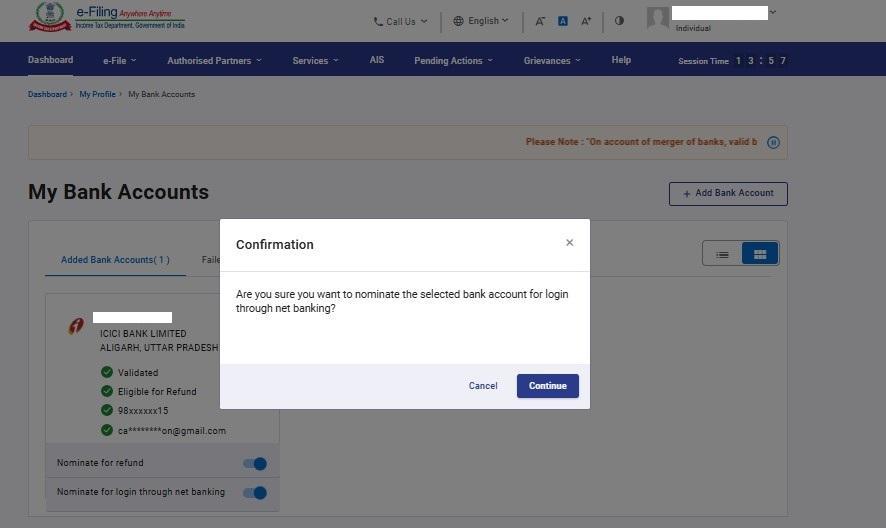Toggle Nominate for login through net banking

pyautogui.click(x=255, y=493)
